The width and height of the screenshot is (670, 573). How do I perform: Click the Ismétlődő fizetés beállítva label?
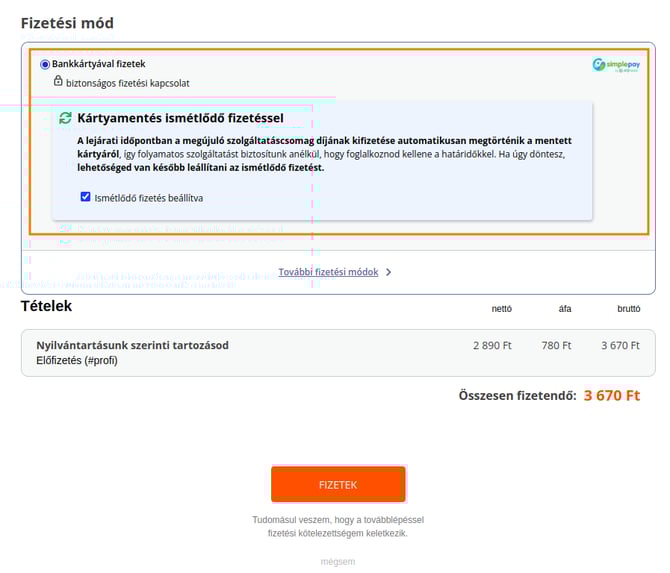[x=148, y=198]
